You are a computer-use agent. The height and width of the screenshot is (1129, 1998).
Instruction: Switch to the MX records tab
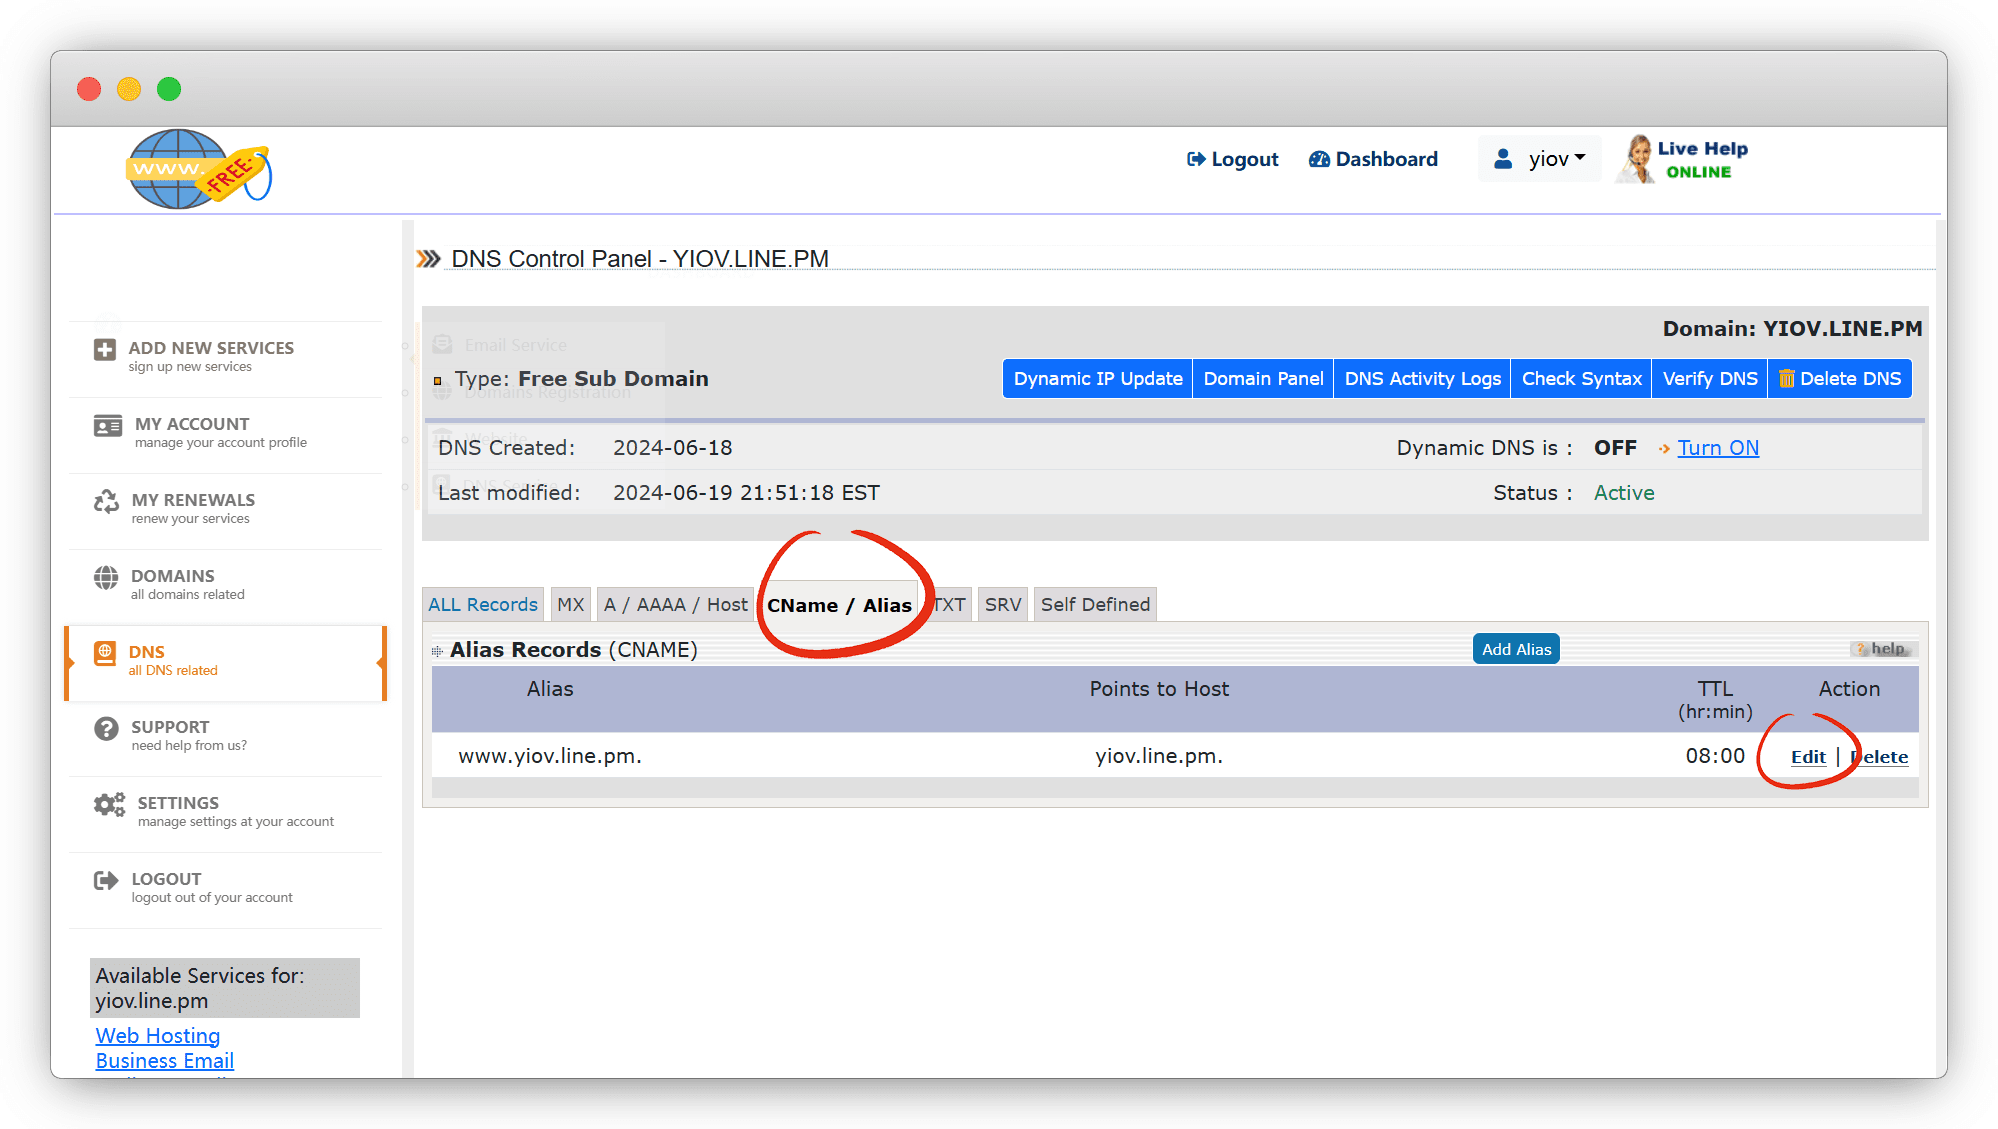coord(570,605)
